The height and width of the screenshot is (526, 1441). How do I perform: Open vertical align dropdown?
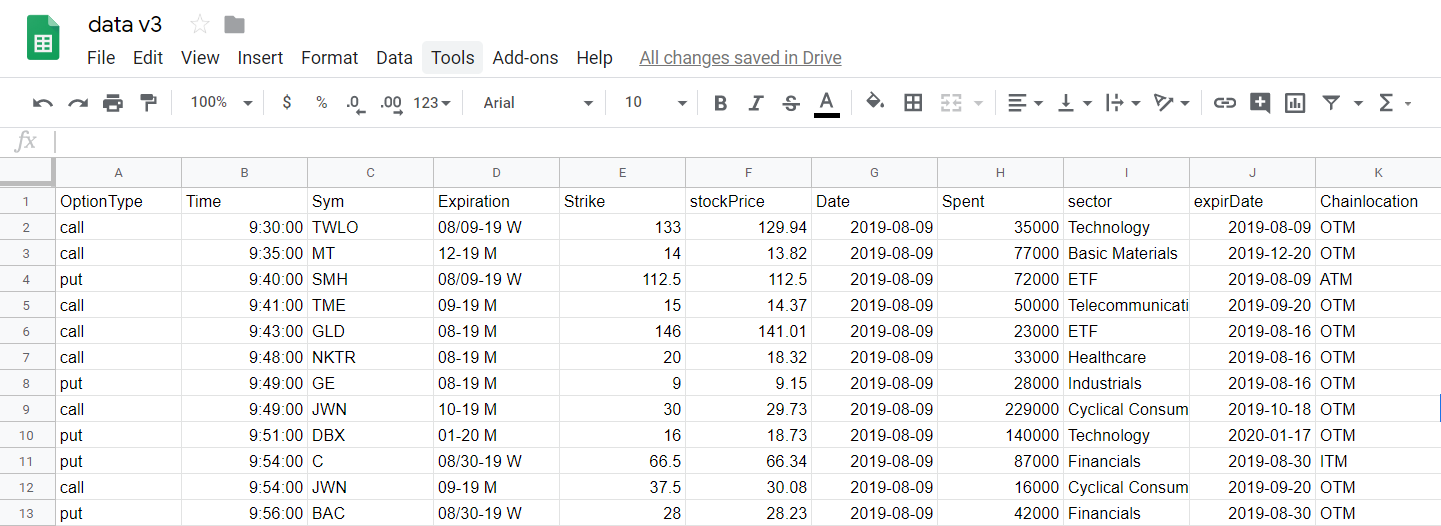[1076, 102]
